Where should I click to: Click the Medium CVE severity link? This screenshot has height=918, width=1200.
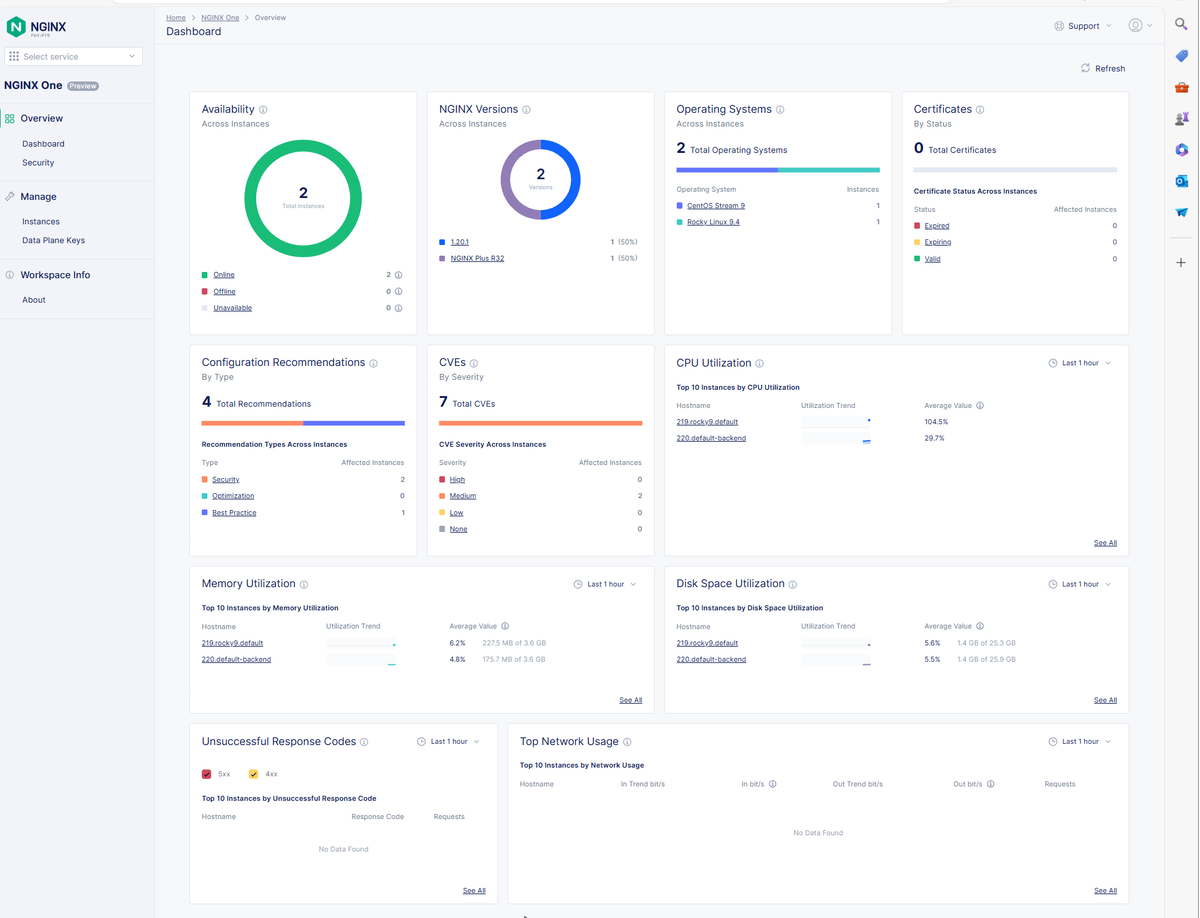(x=463, y=496)
